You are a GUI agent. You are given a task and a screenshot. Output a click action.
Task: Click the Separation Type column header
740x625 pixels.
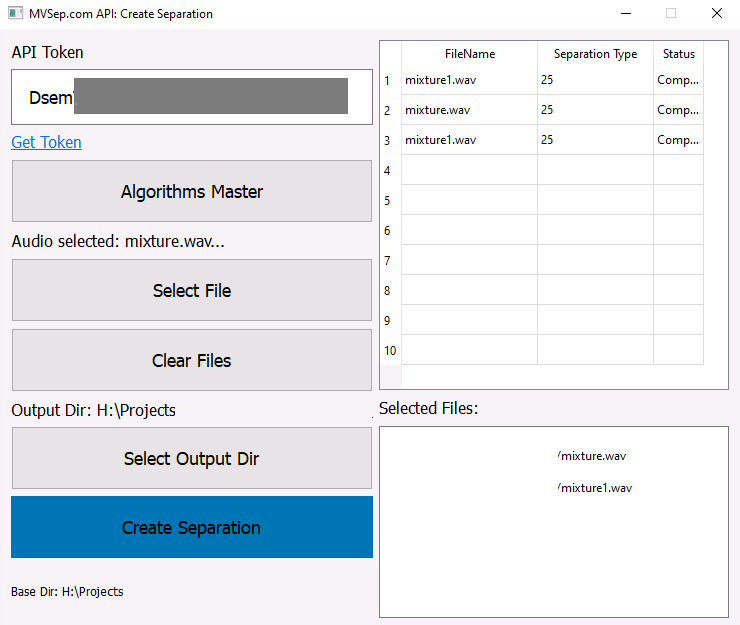point(595,54)
